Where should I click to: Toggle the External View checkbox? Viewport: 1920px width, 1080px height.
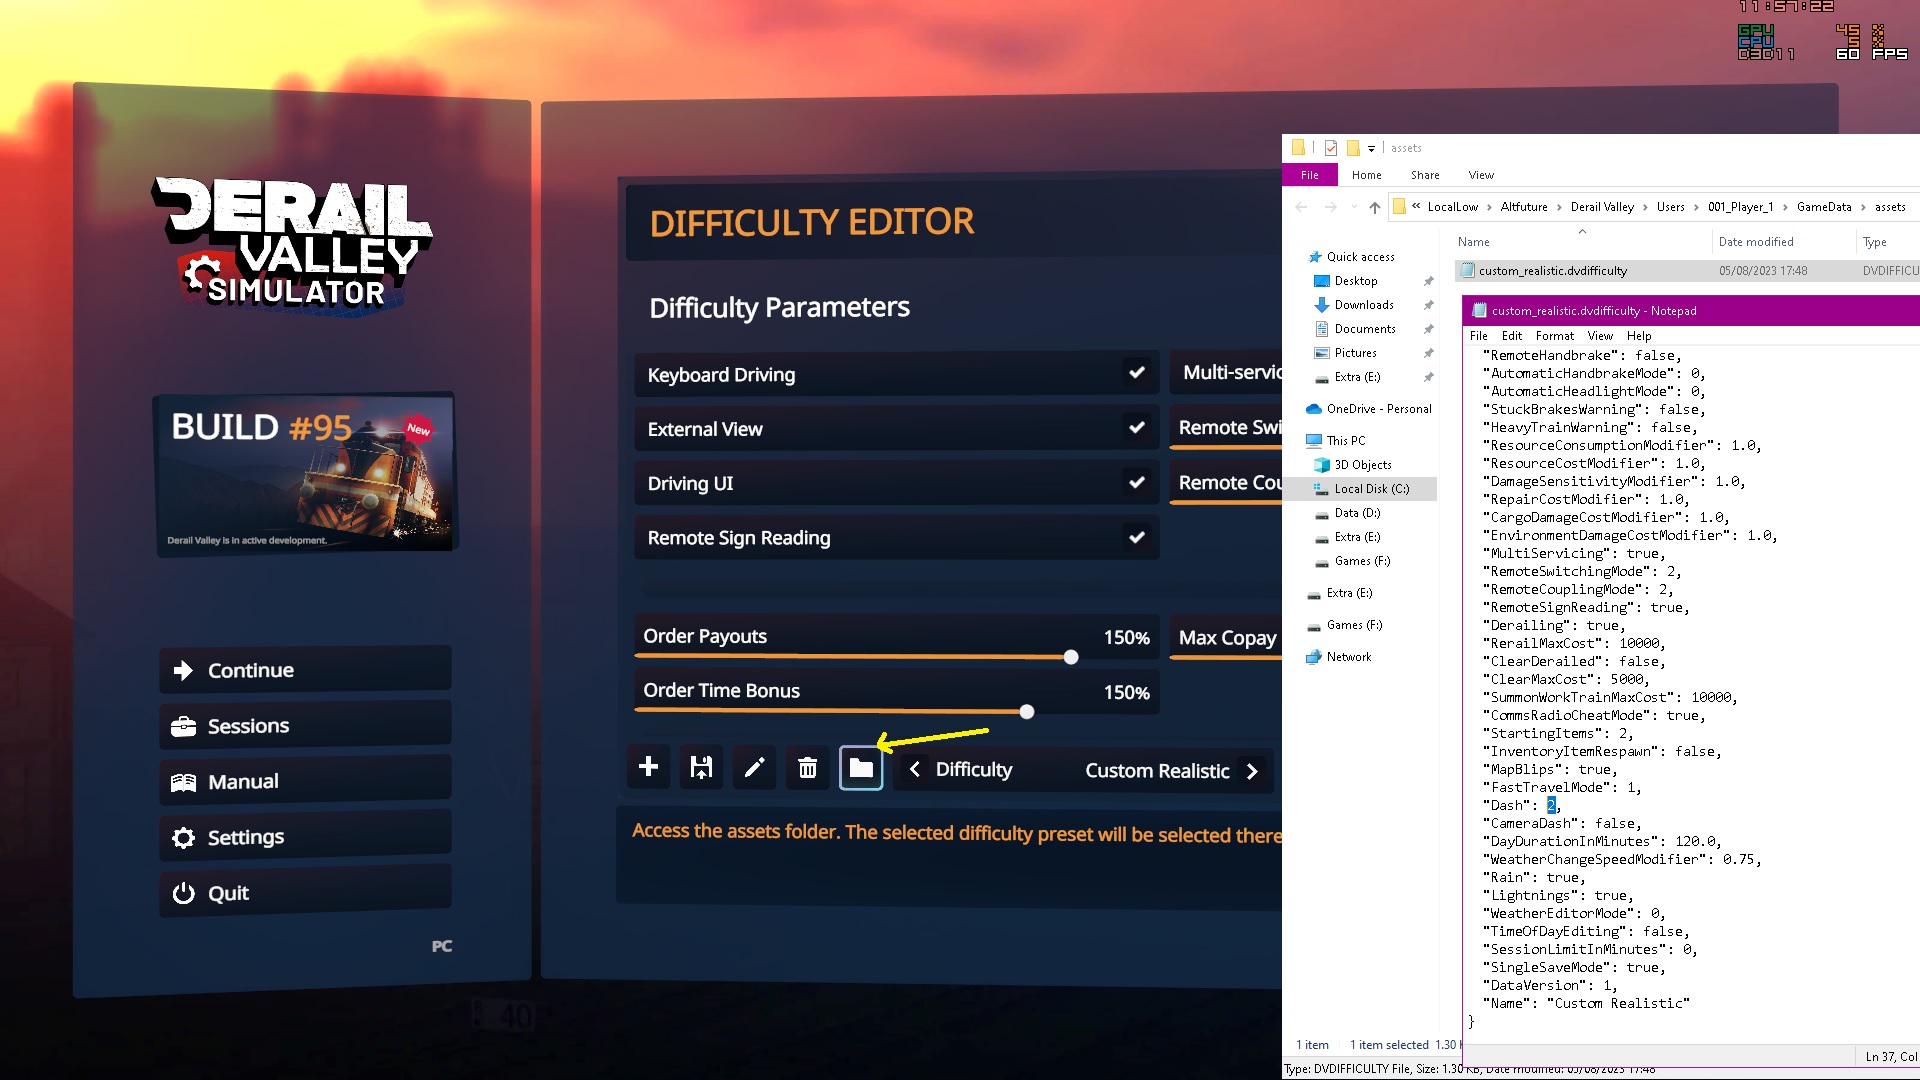click(x=1137, y=428)
